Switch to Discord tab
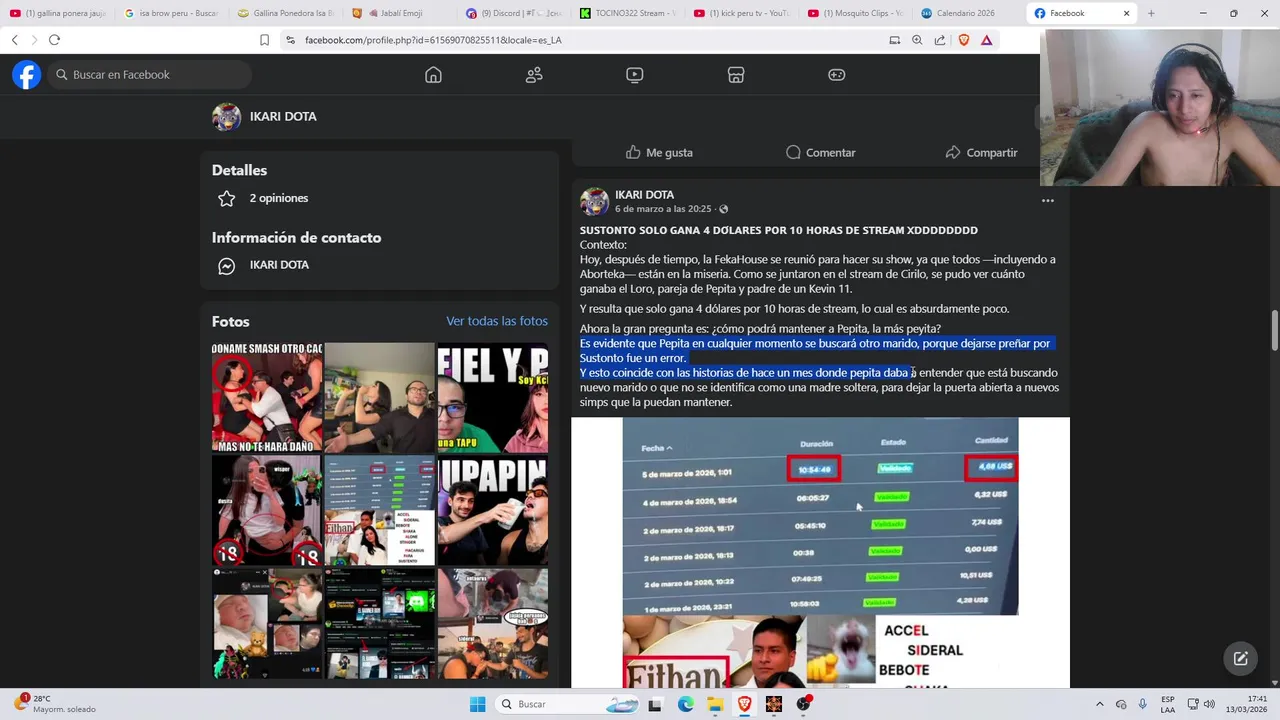 pos(514,13)
